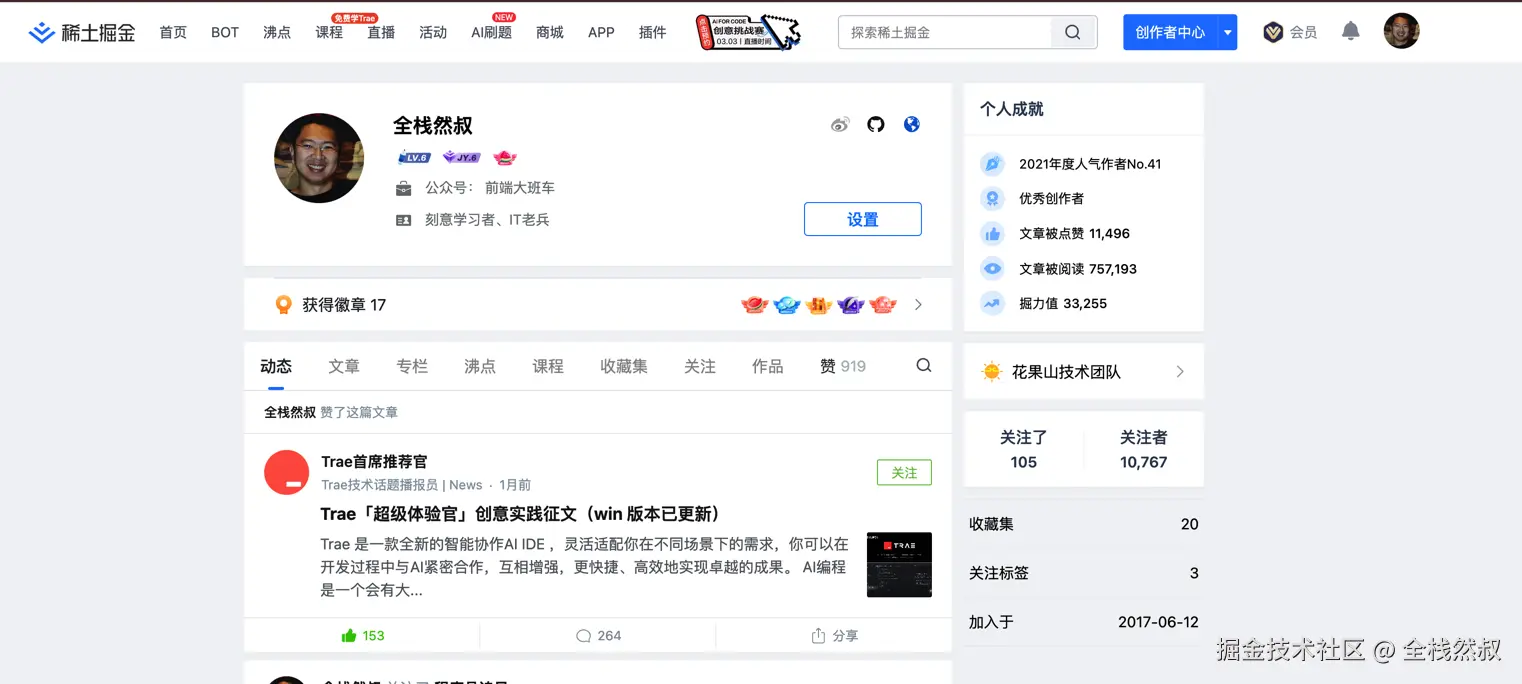Click the 全栈然叔 profile name
Image resolution: width=1522 pixels, height=684 pixels.
point(433,125)
